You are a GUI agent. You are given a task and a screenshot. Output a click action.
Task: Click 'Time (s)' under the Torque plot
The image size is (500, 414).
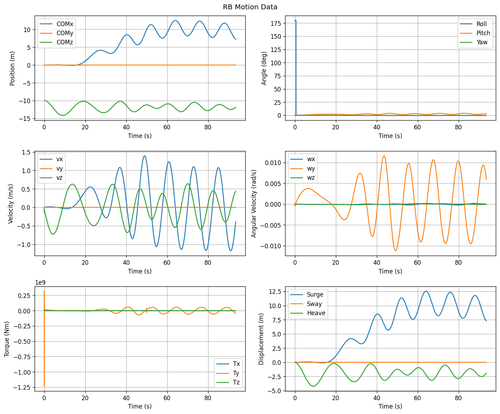140,407
